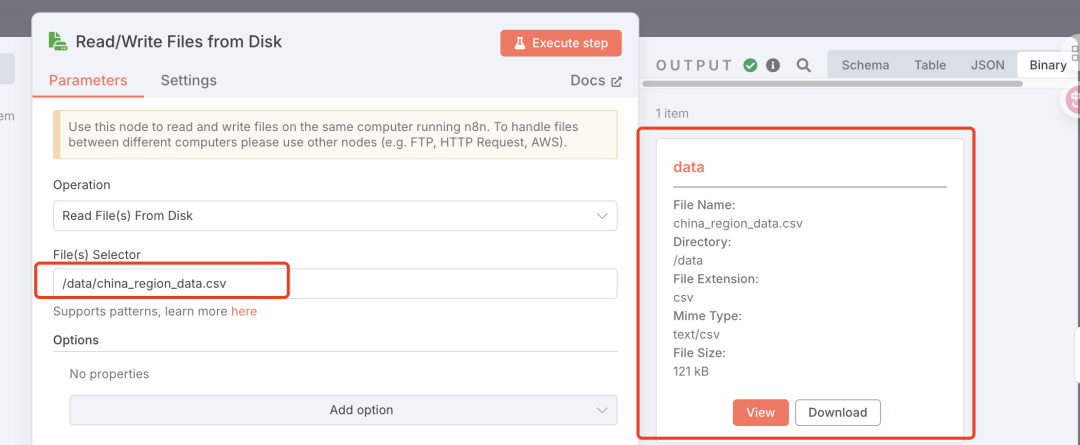
Task: Switch output view to JSON
Action: pyautogui.click(x=988, y=65)
